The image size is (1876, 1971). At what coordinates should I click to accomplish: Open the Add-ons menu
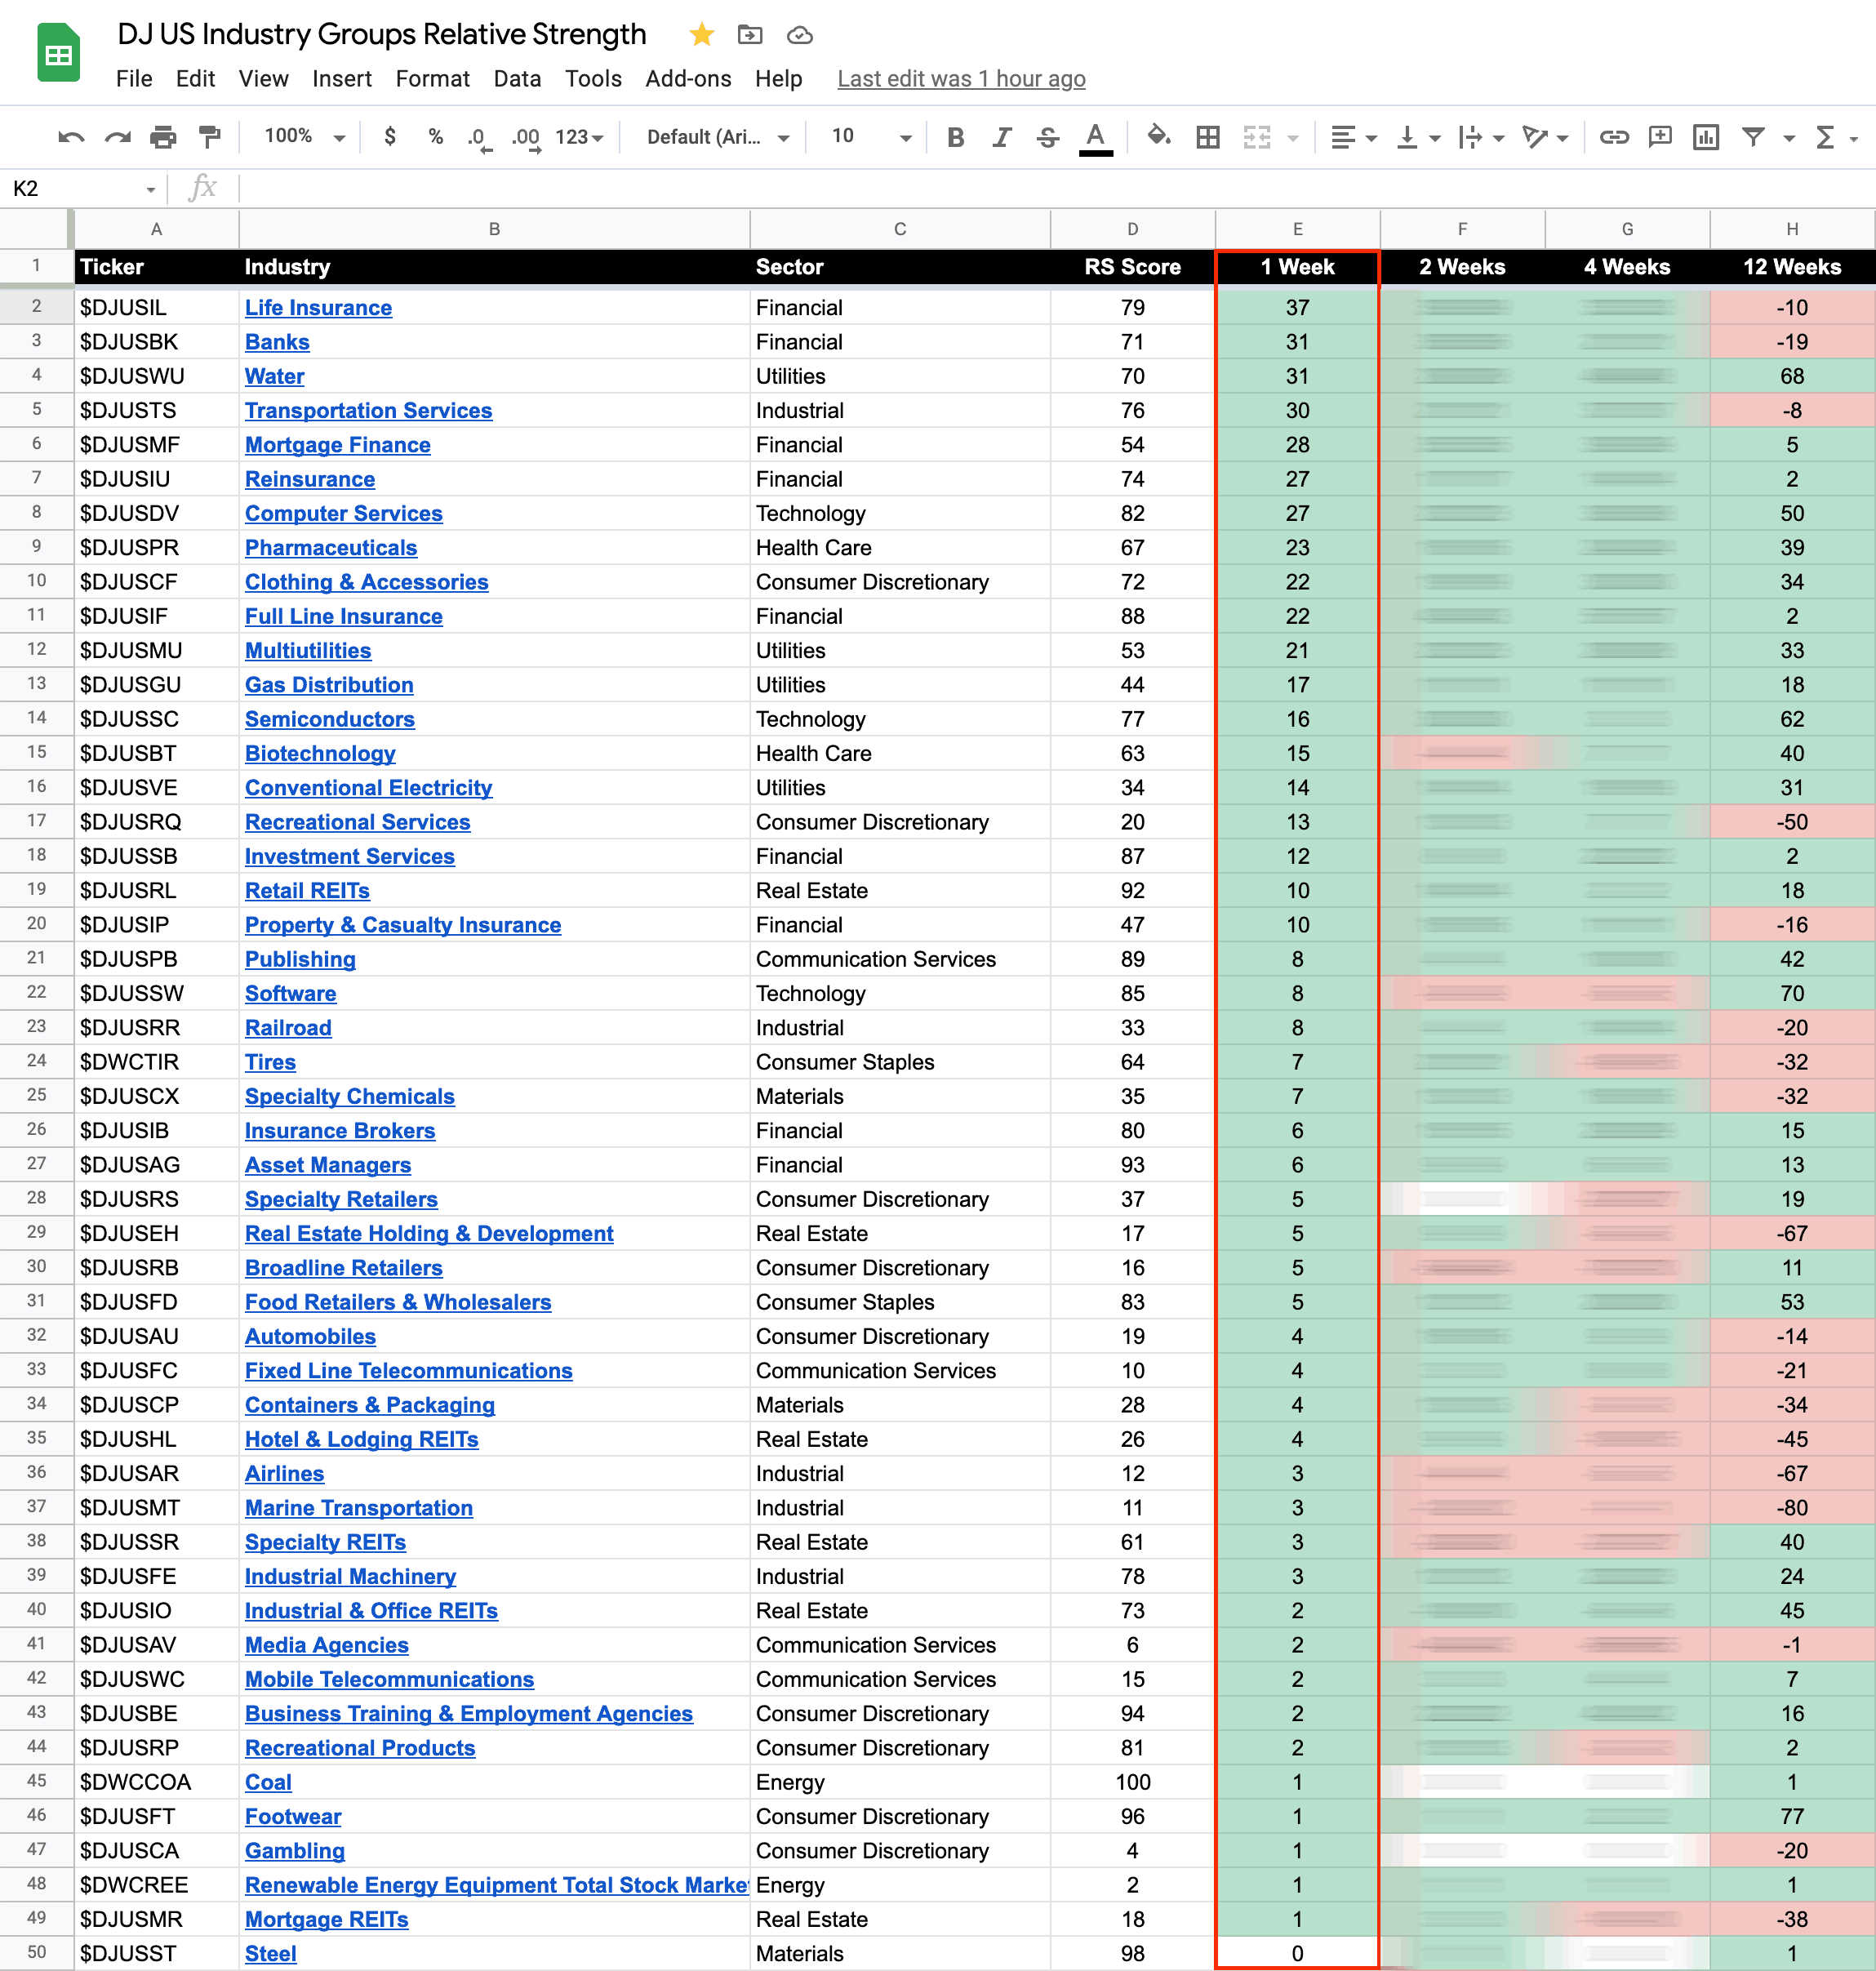[688, 79]
